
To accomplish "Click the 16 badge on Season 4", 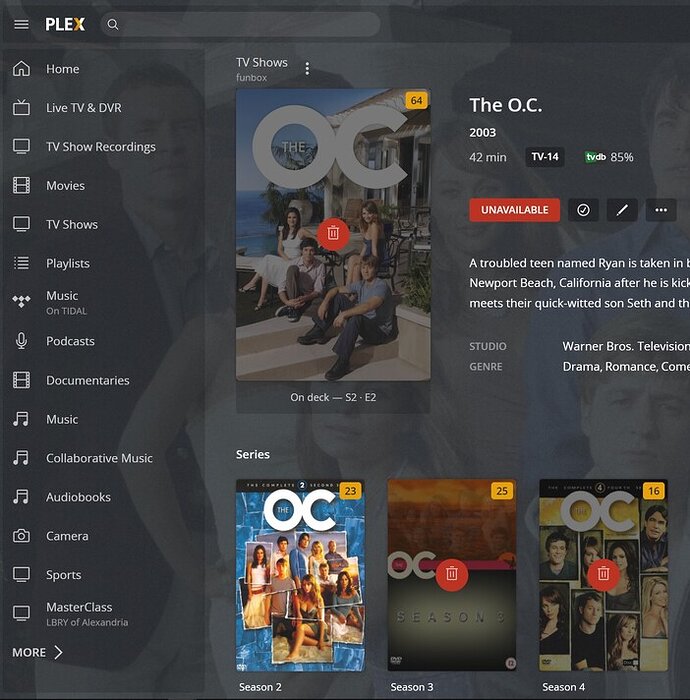I will (x=654, y=491).
